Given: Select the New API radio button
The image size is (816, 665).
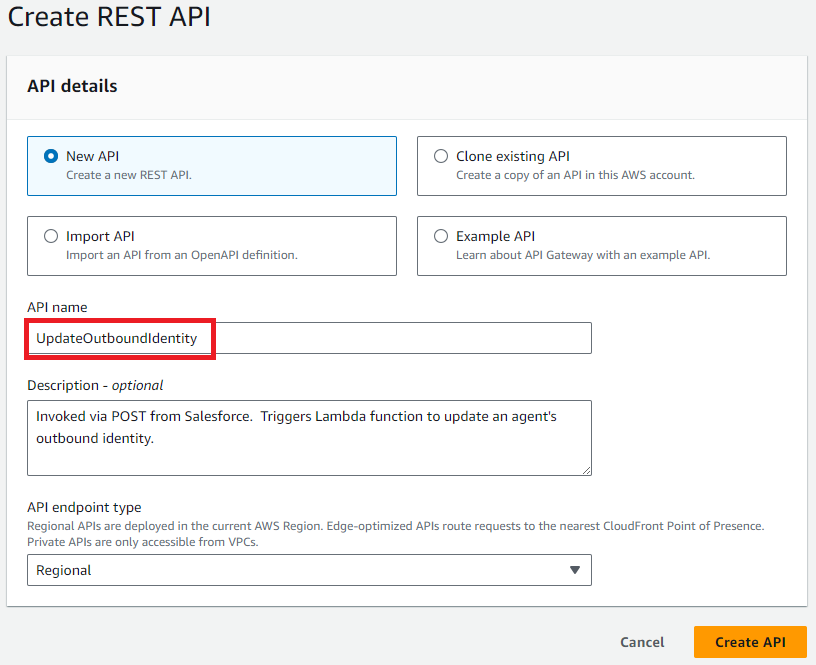Looking at the screenshot, I should click(x=51, y=156).
